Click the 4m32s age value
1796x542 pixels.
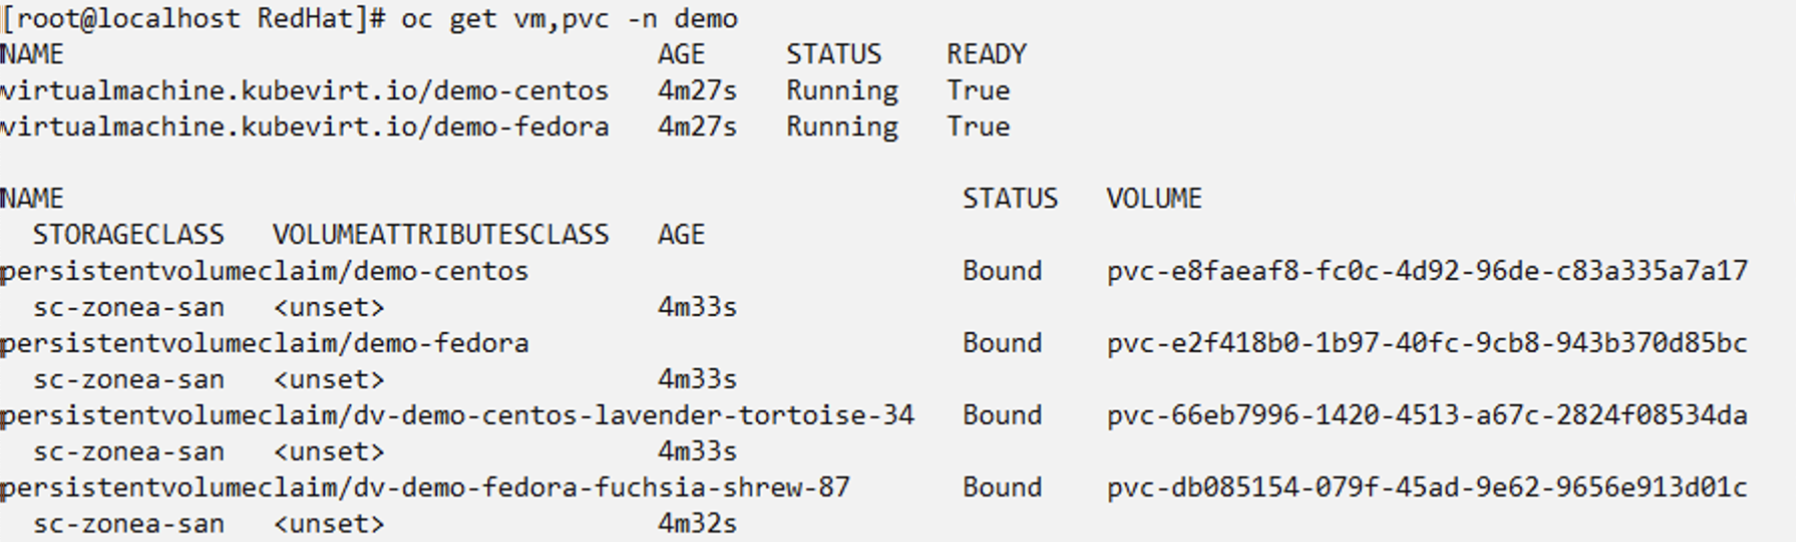pos(697,523)
